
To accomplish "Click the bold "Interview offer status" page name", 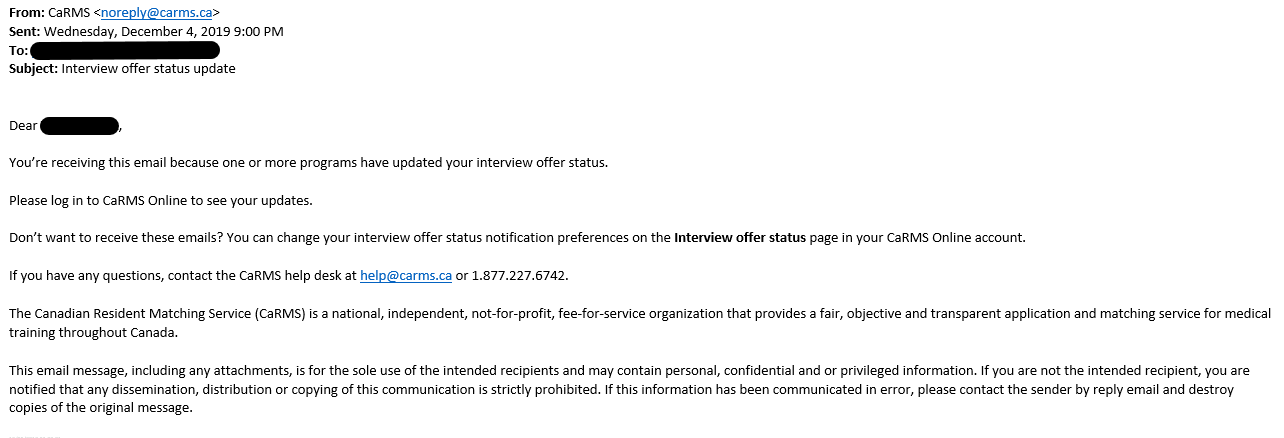I will click(739, 237).
